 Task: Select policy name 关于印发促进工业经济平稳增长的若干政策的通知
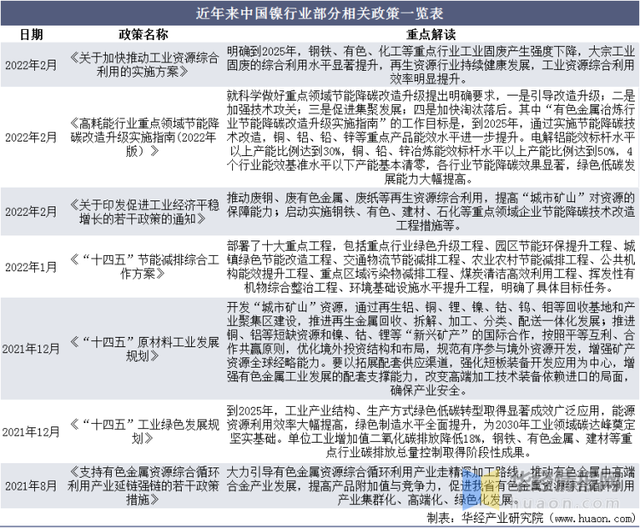coord(143,212)
